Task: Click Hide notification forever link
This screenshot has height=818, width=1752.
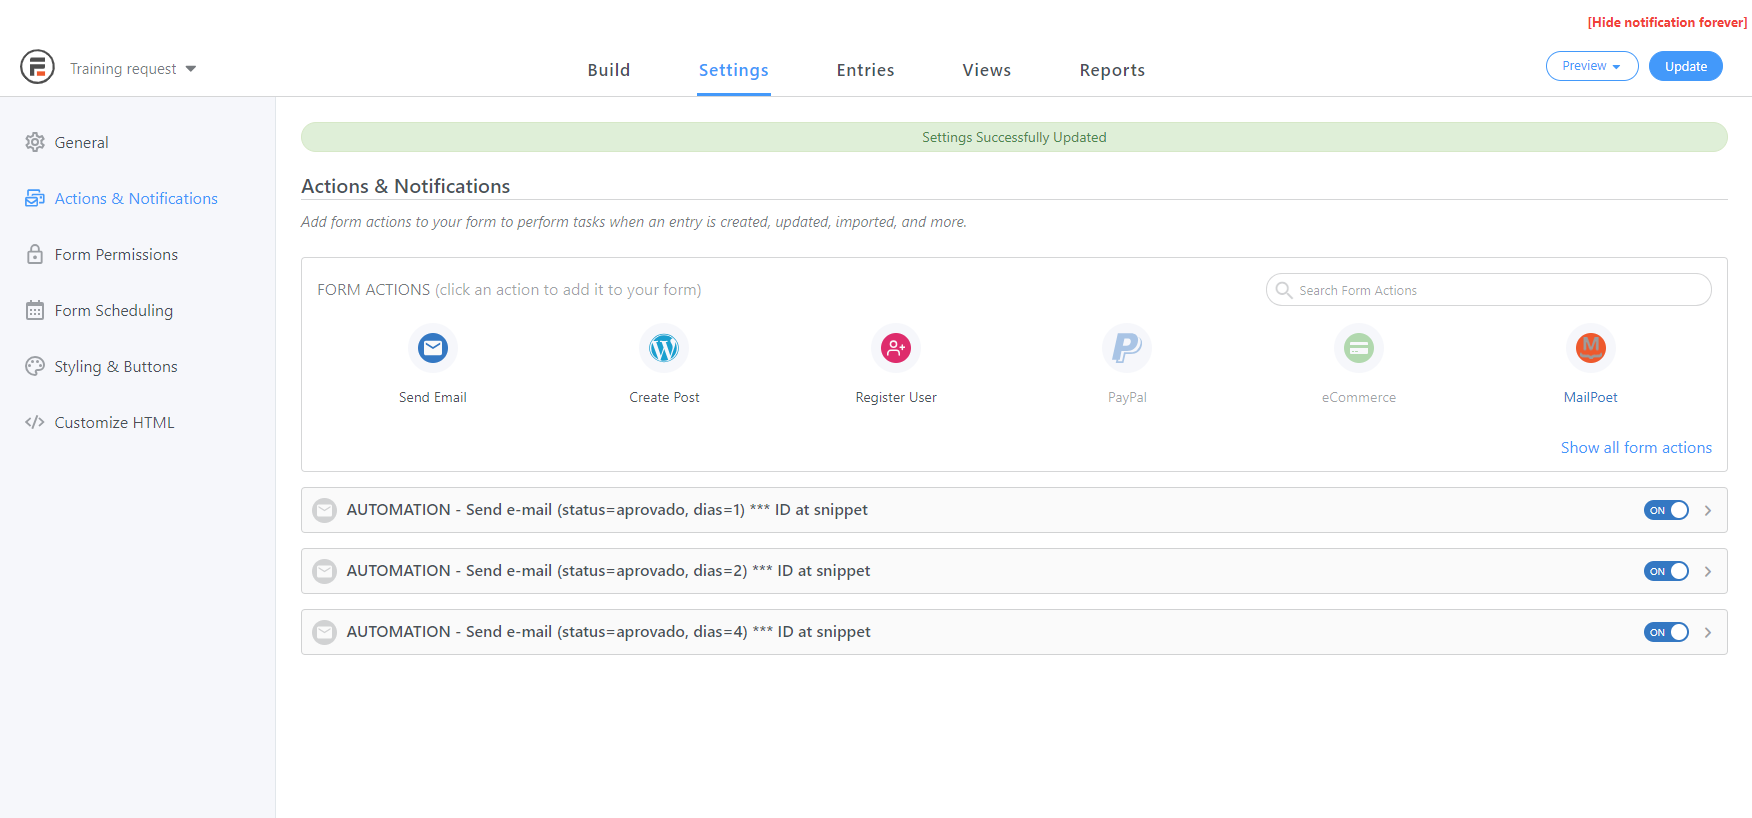Action: (x=1667, y=22)
